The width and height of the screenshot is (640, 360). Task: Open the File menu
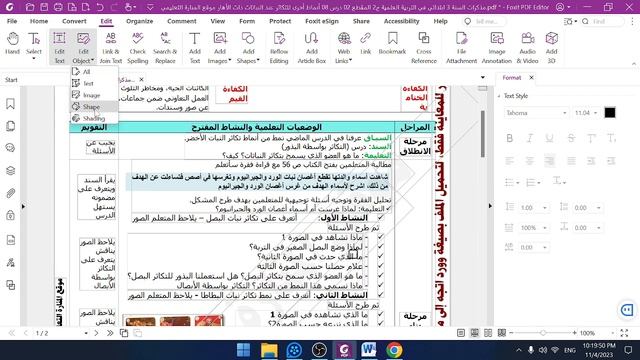(x=12, y=21)
